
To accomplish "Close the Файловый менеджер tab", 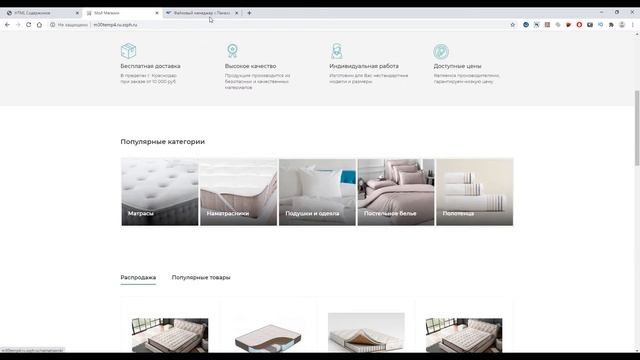I will (x=236, y=13).
